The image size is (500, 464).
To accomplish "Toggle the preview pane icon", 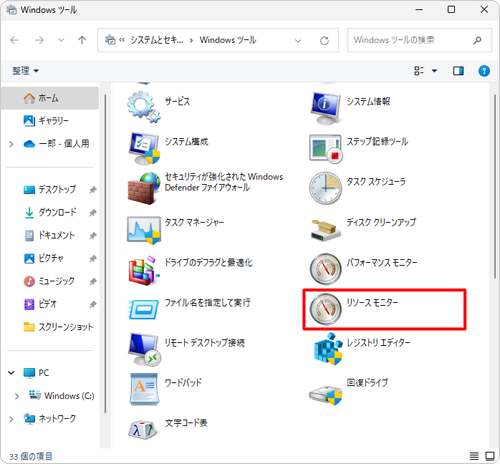I will tap(458, 71).
